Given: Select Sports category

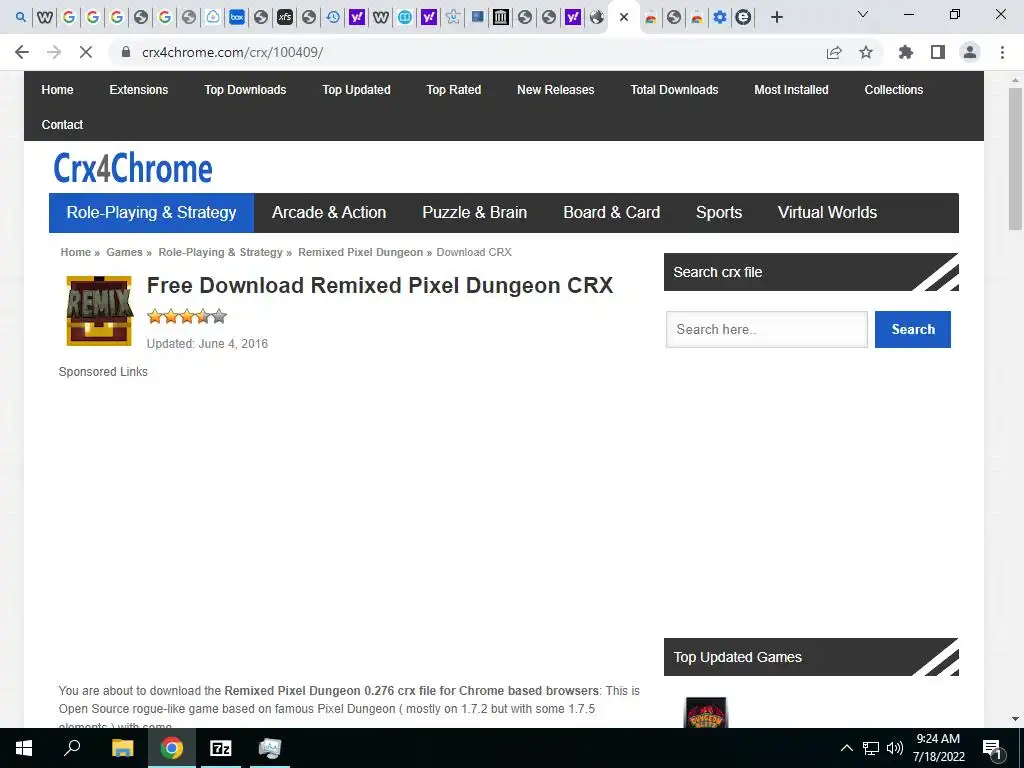Looking at the screenshot, I should click(x=718, y=212).
